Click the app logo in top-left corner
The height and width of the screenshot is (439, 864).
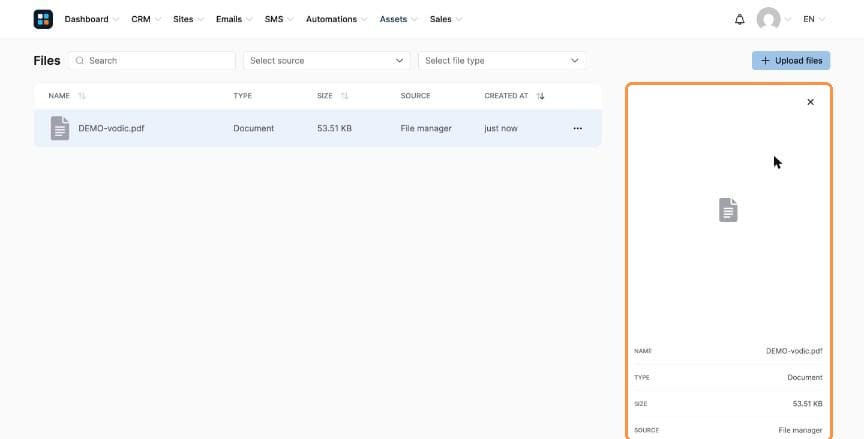[43, 19]
